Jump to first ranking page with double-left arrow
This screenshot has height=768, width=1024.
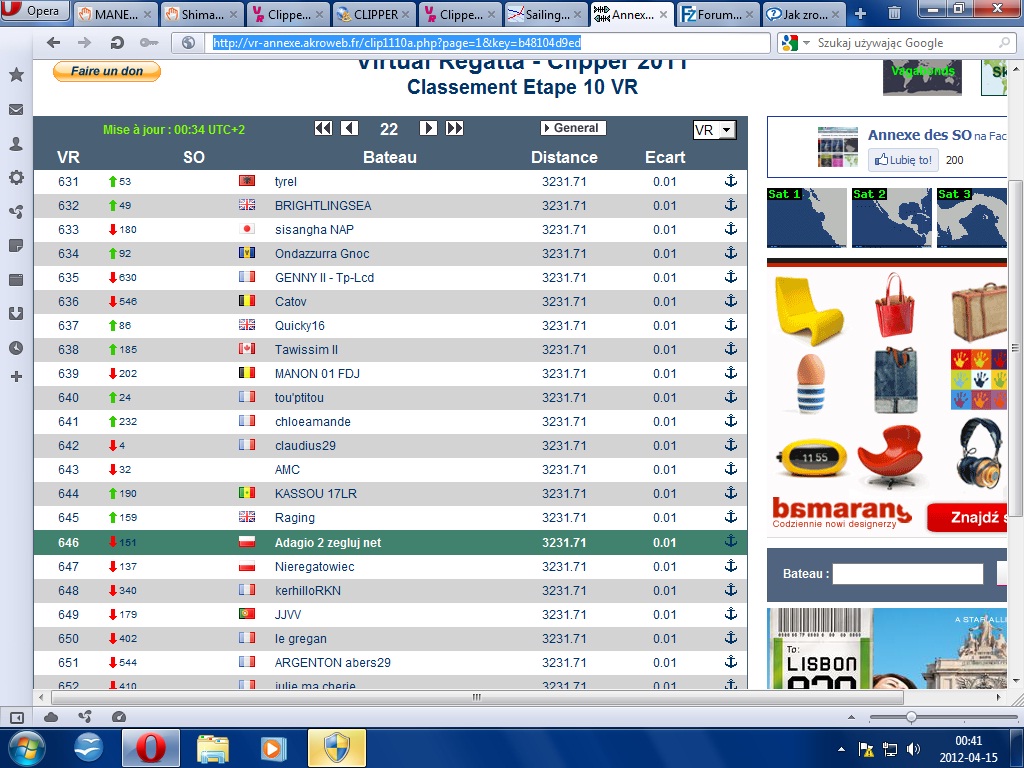click(x=323, y=128)
